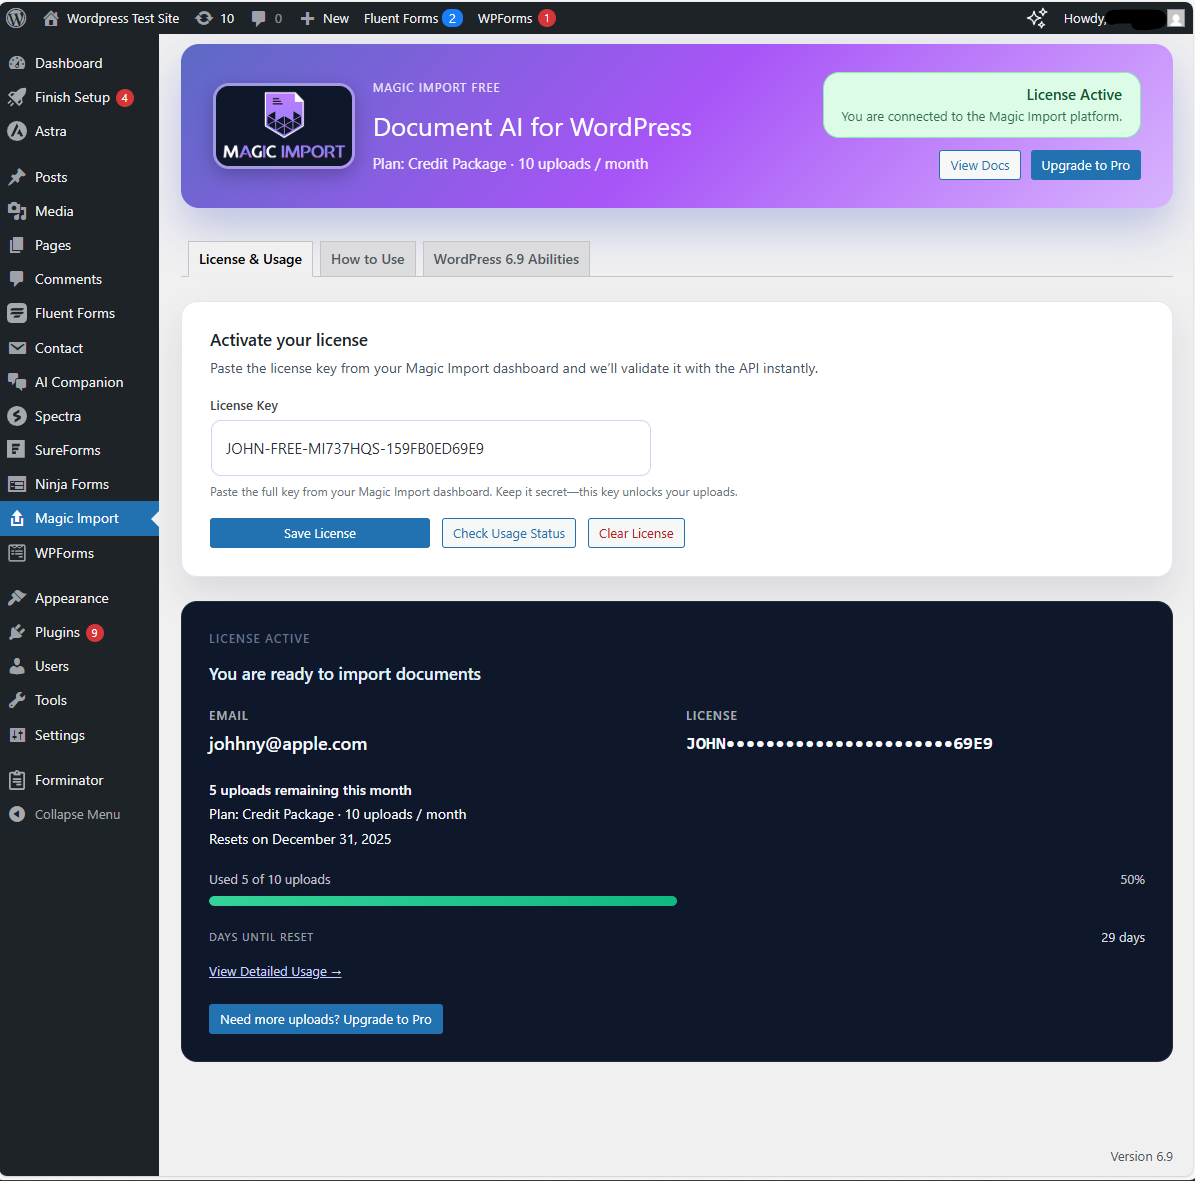Click the View Docs button
This screenshot has height=1181, width=1195.
point(979,165)
